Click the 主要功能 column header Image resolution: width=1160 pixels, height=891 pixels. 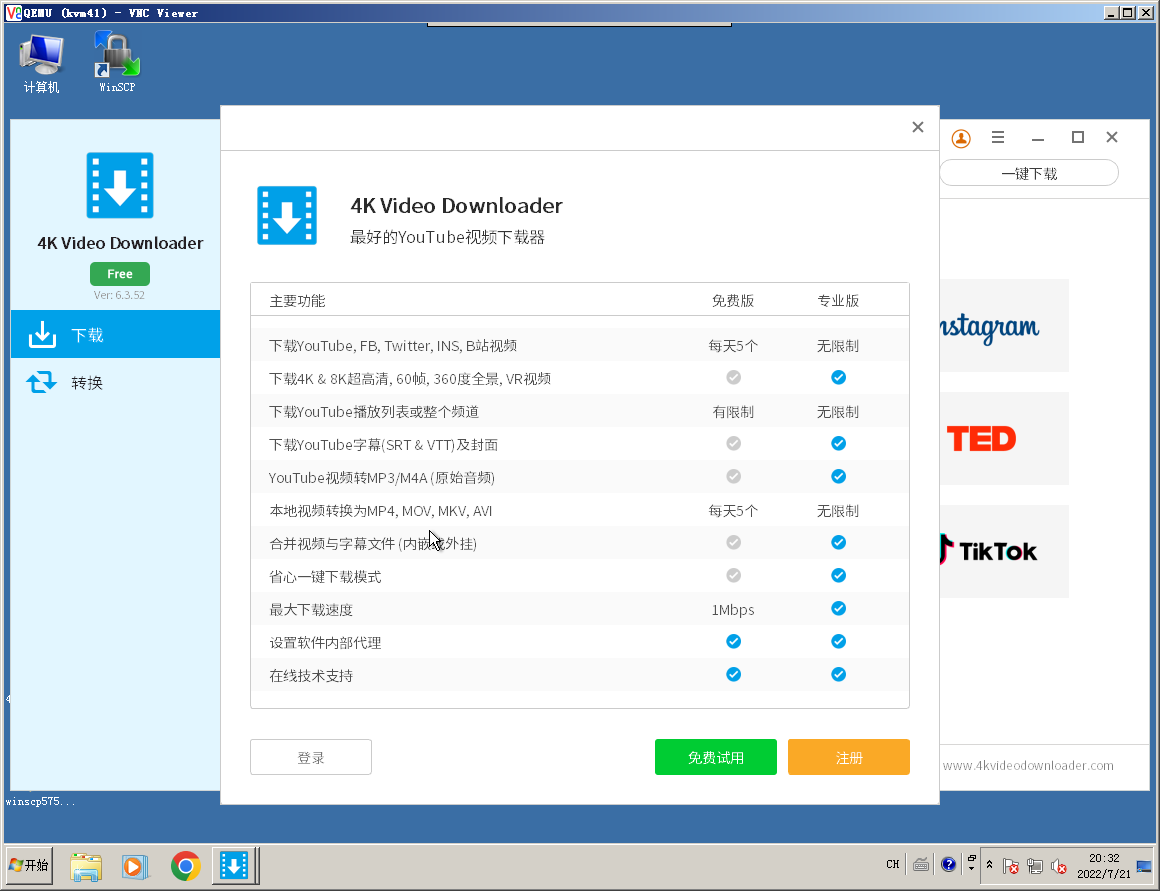click(297, 300)
